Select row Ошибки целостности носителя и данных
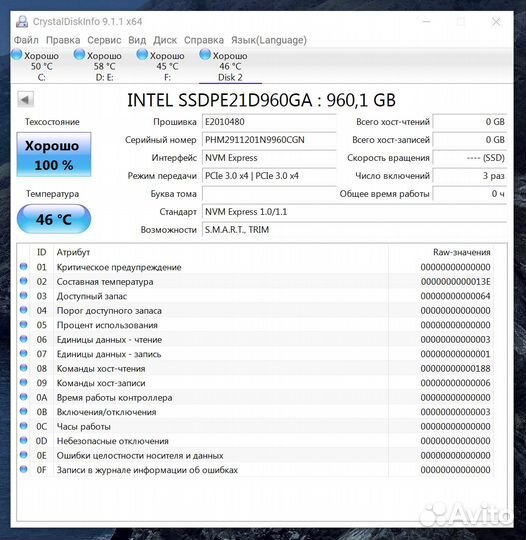Screen dimensions: 526x540 click(x=255, y=455)
